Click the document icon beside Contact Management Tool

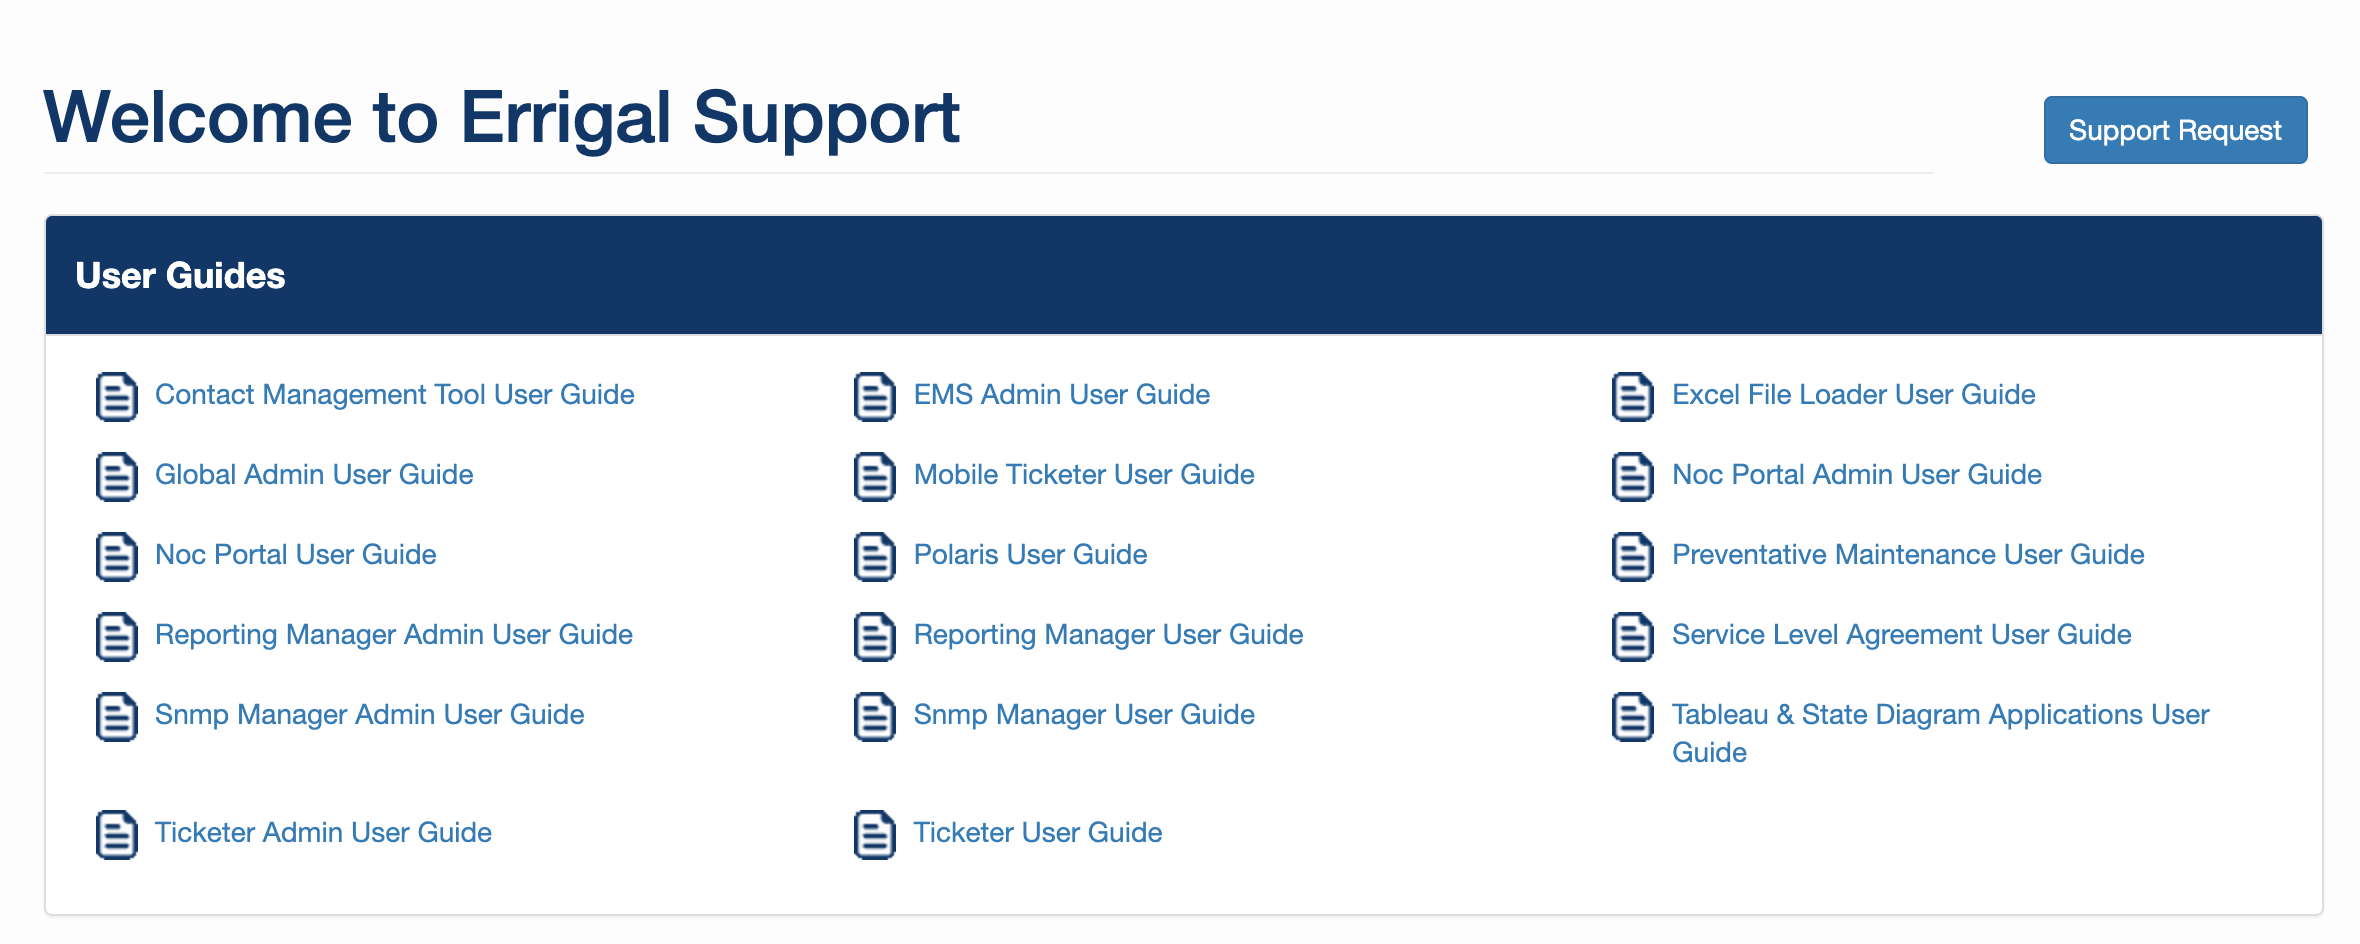pyautogui.click(x=116, y=396)
